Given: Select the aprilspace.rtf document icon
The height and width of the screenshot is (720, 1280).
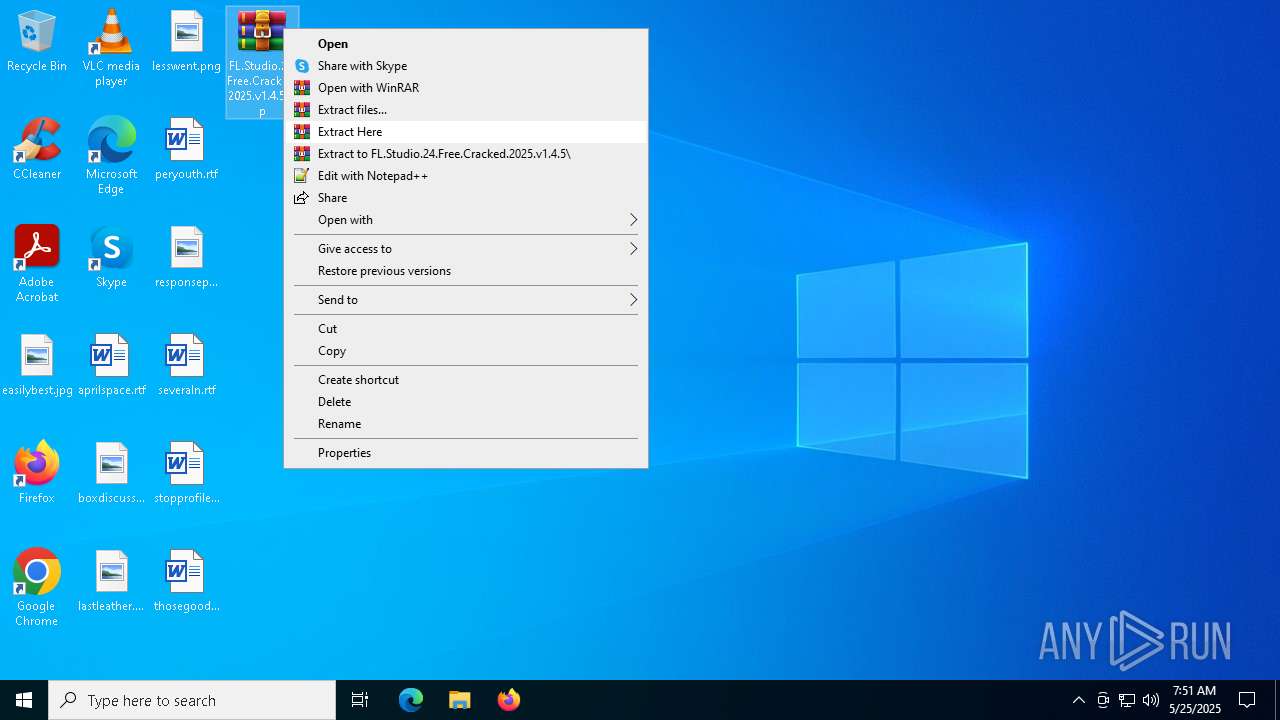Looking at the screenshot, I should tap(111, 365).
